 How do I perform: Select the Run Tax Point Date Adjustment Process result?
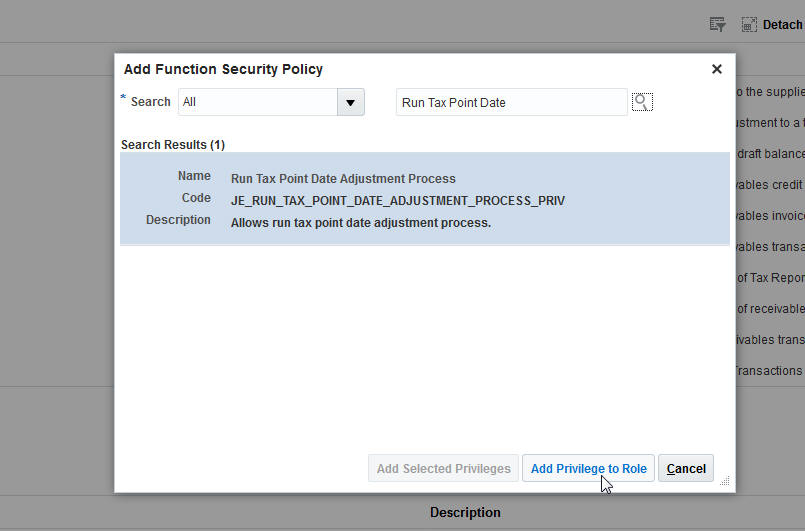coord(343,179)
